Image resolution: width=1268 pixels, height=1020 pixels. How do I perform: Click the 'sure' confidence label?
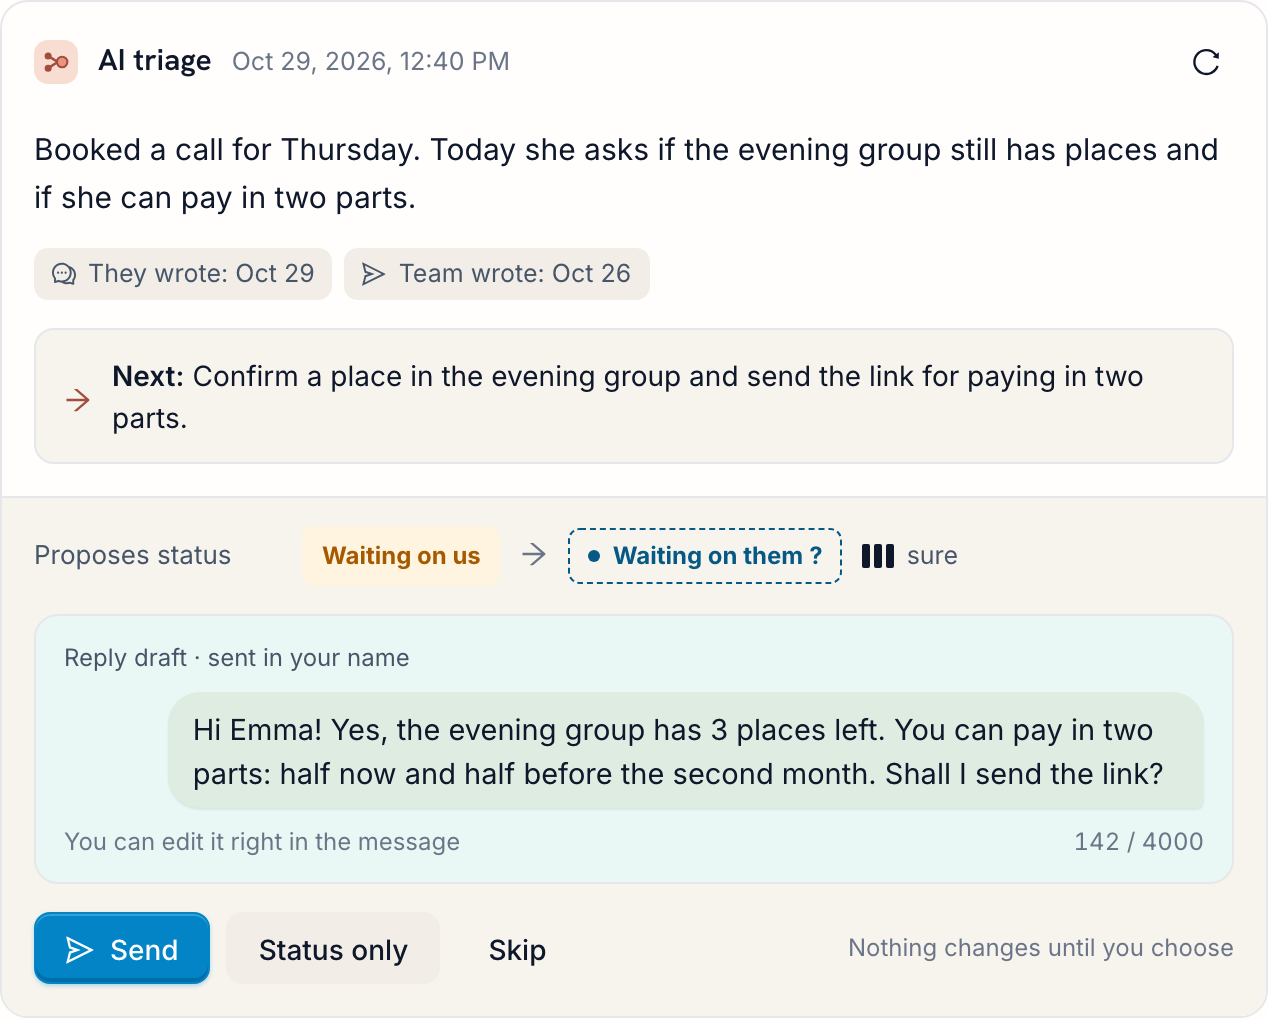coord(932,556)
